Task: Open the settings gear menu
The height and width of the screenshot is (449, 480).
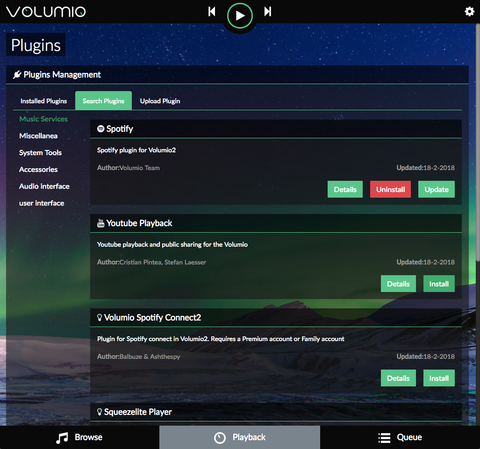Action: tap(469, 12)
